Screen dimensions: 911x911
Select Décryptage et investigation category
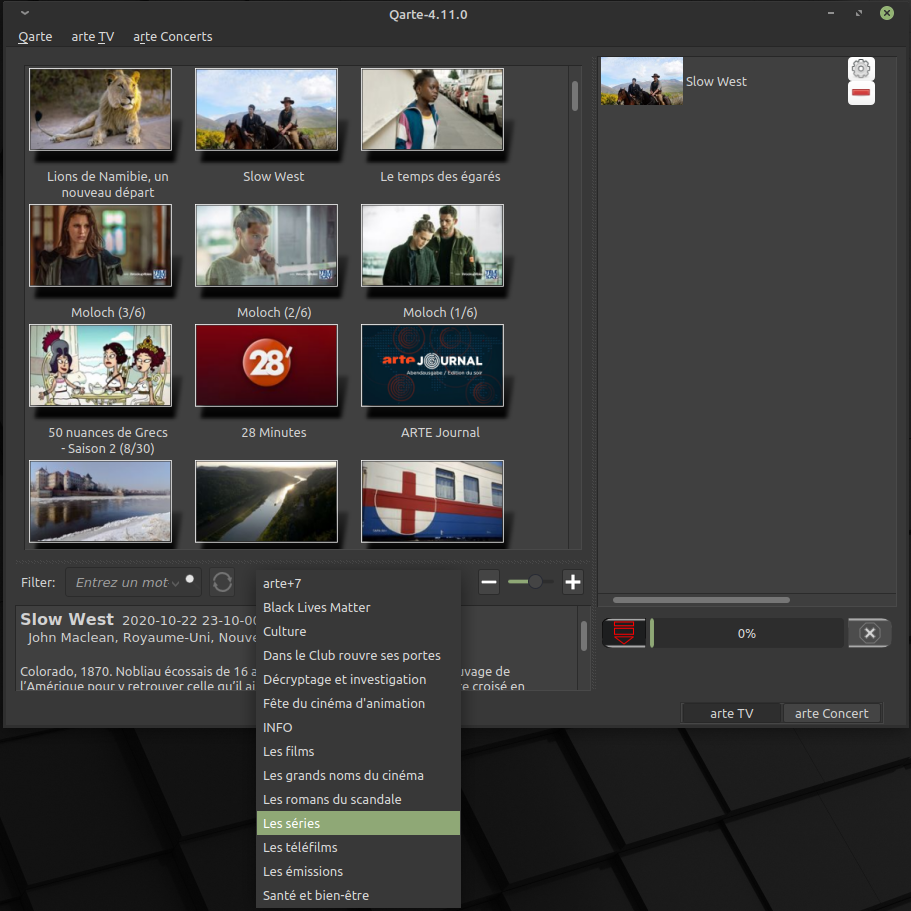point(358,679)
